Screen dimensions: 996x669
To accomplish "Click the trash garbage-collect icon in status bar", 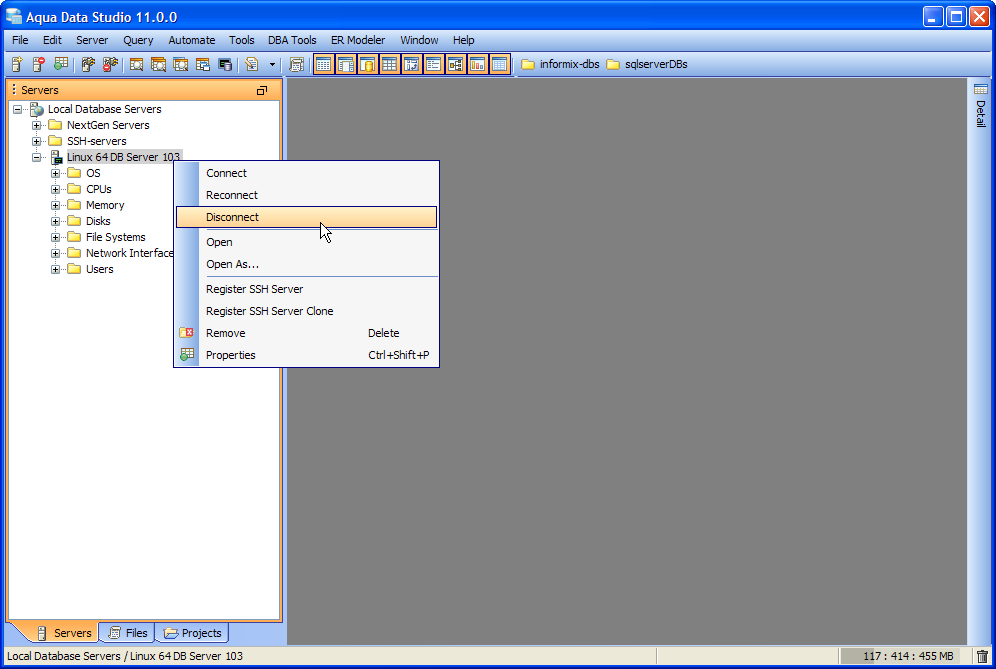I will (x=982, y=656).
